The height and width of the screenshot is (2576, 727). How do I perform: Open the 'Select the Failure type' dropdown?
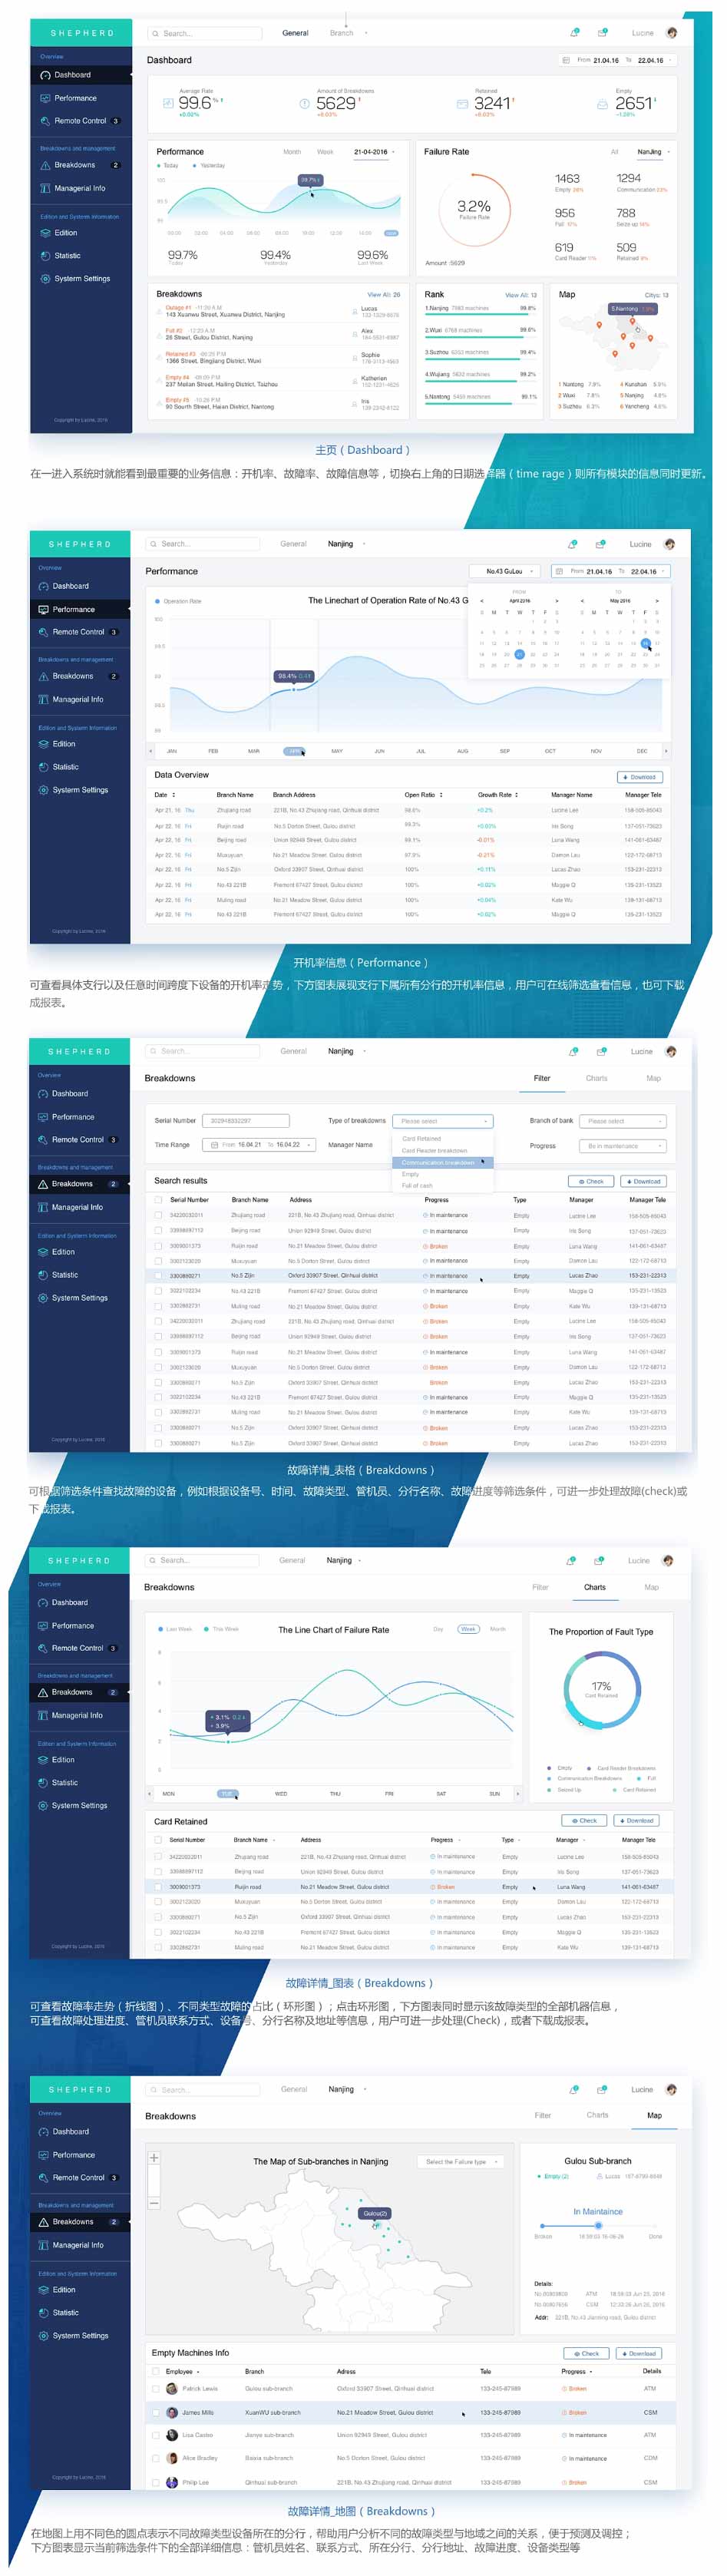(461, 2162)
